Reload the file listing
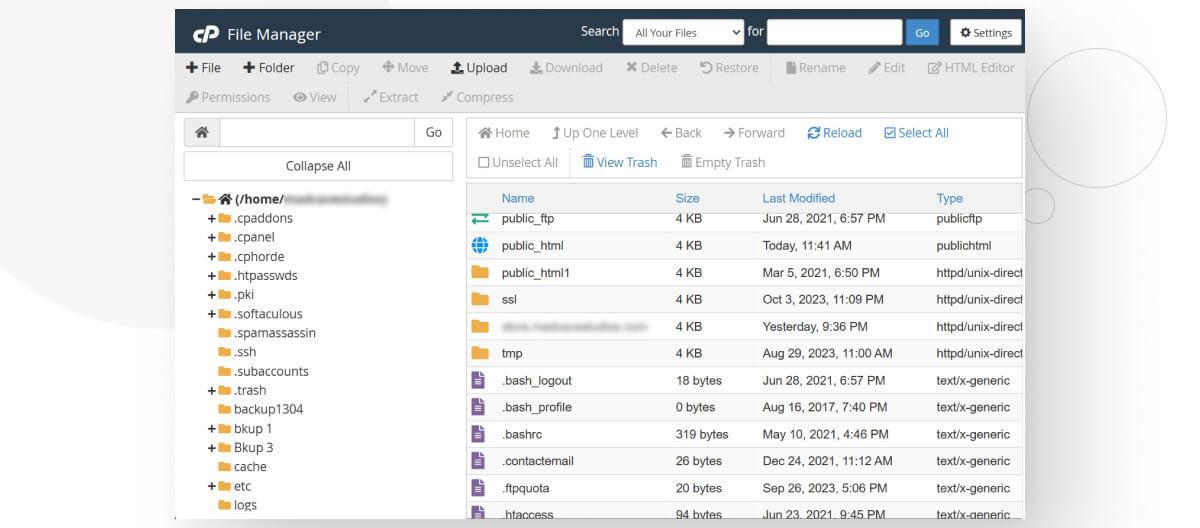The height and width of the screenshot is (528, 1200). click(834, 133)
